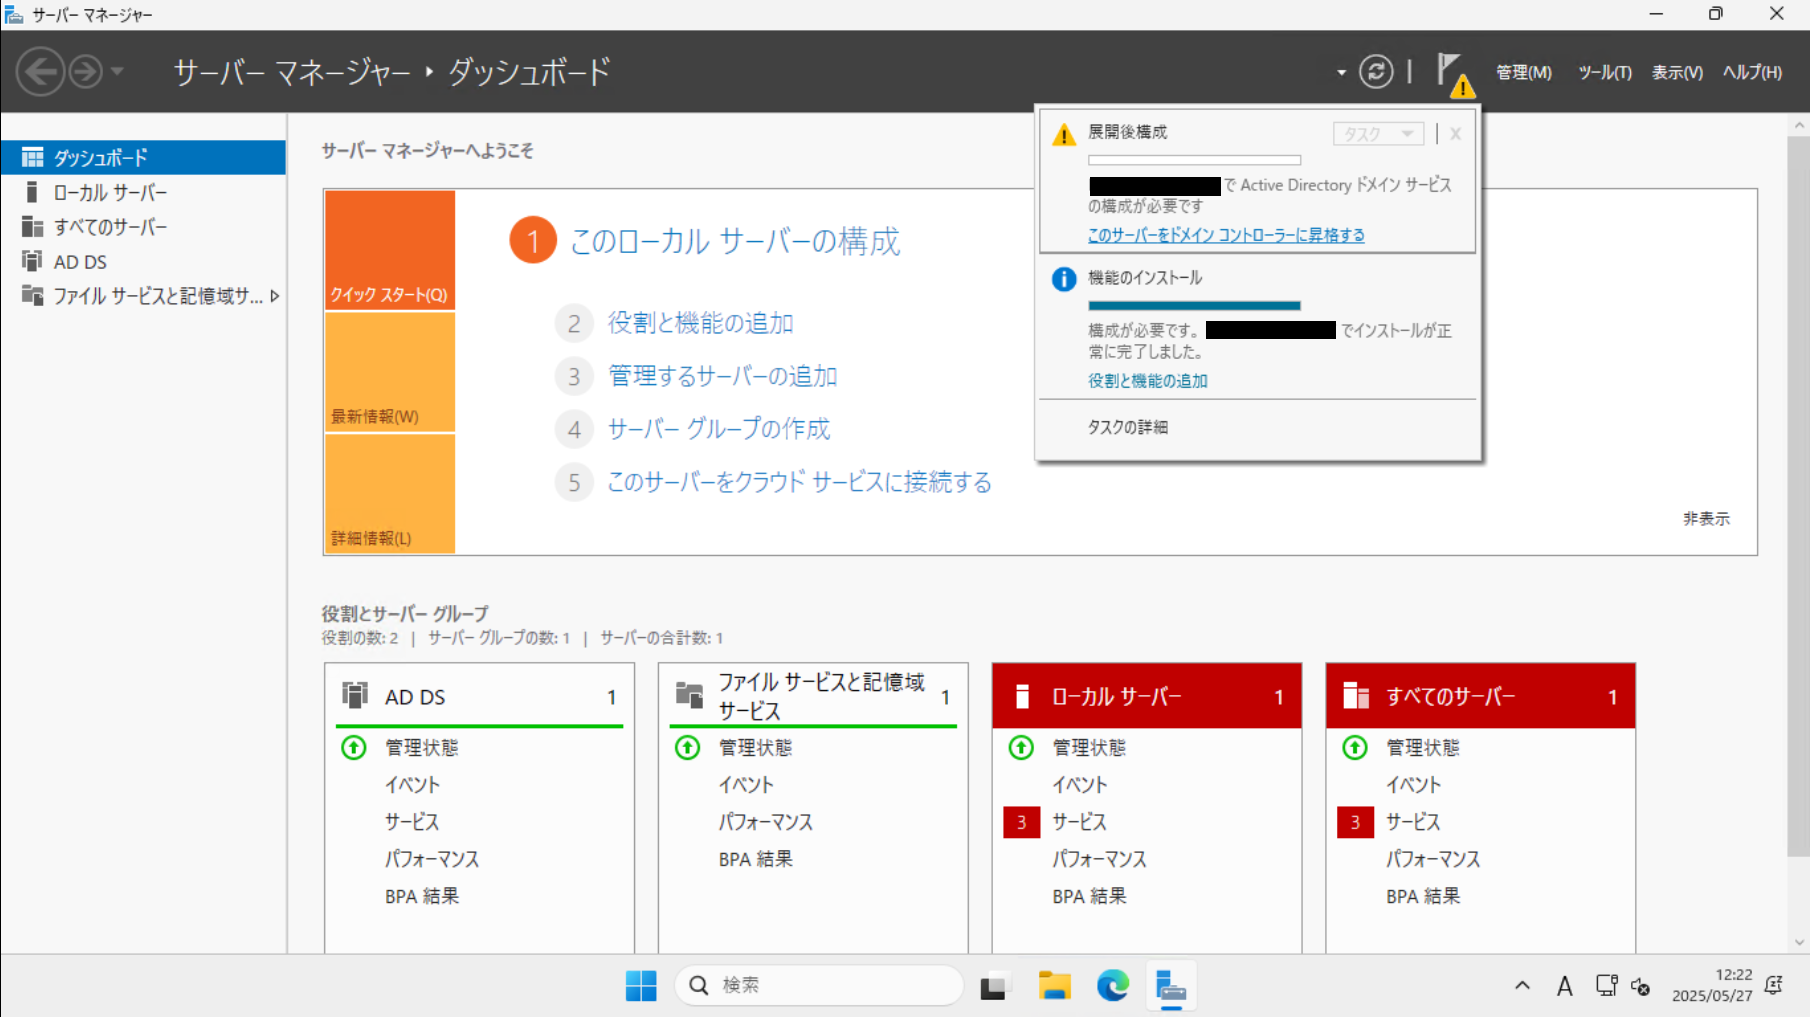The image size is (1810, 1017).
Task: Open パフォーマンス in ファイル サービス tile
Action: point(765,822)
